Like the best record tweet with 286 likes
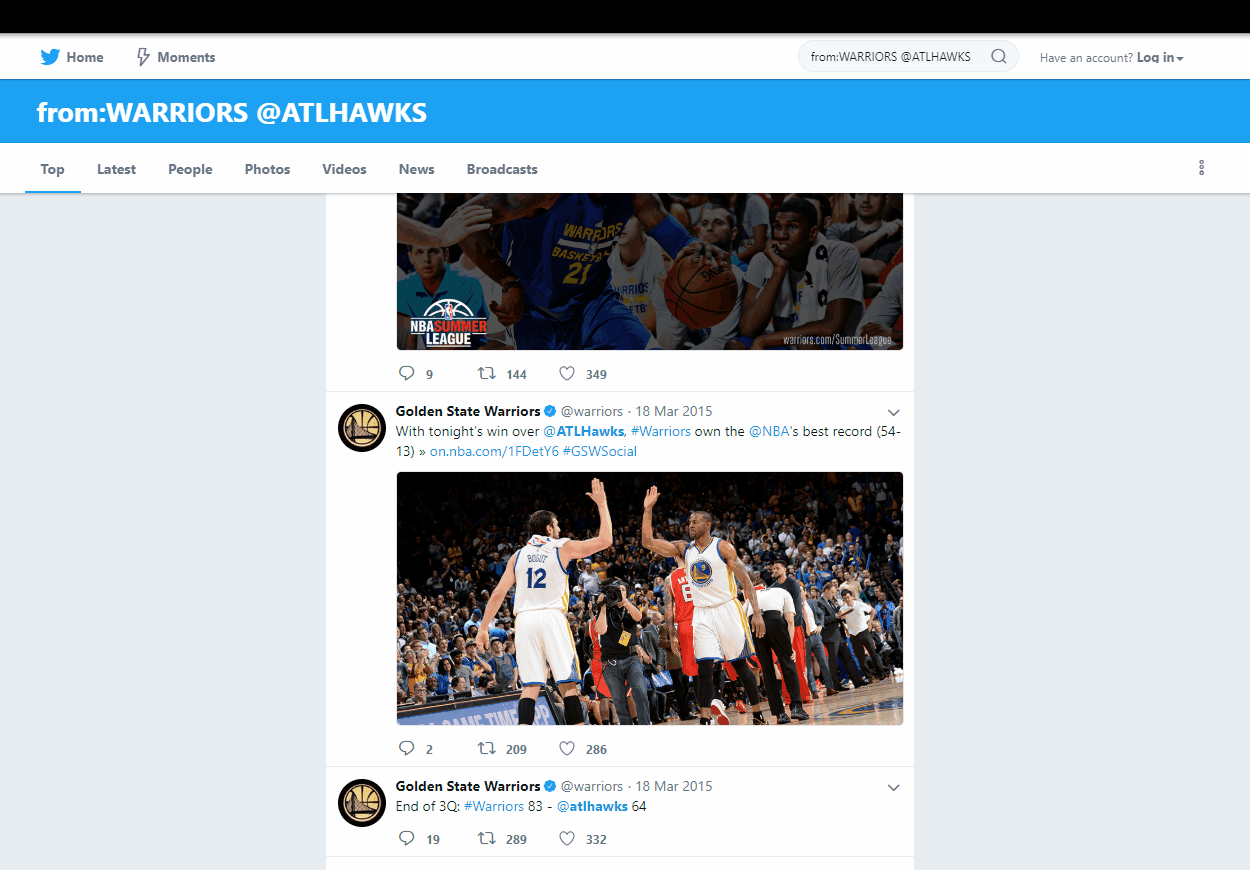 (567, 748)
